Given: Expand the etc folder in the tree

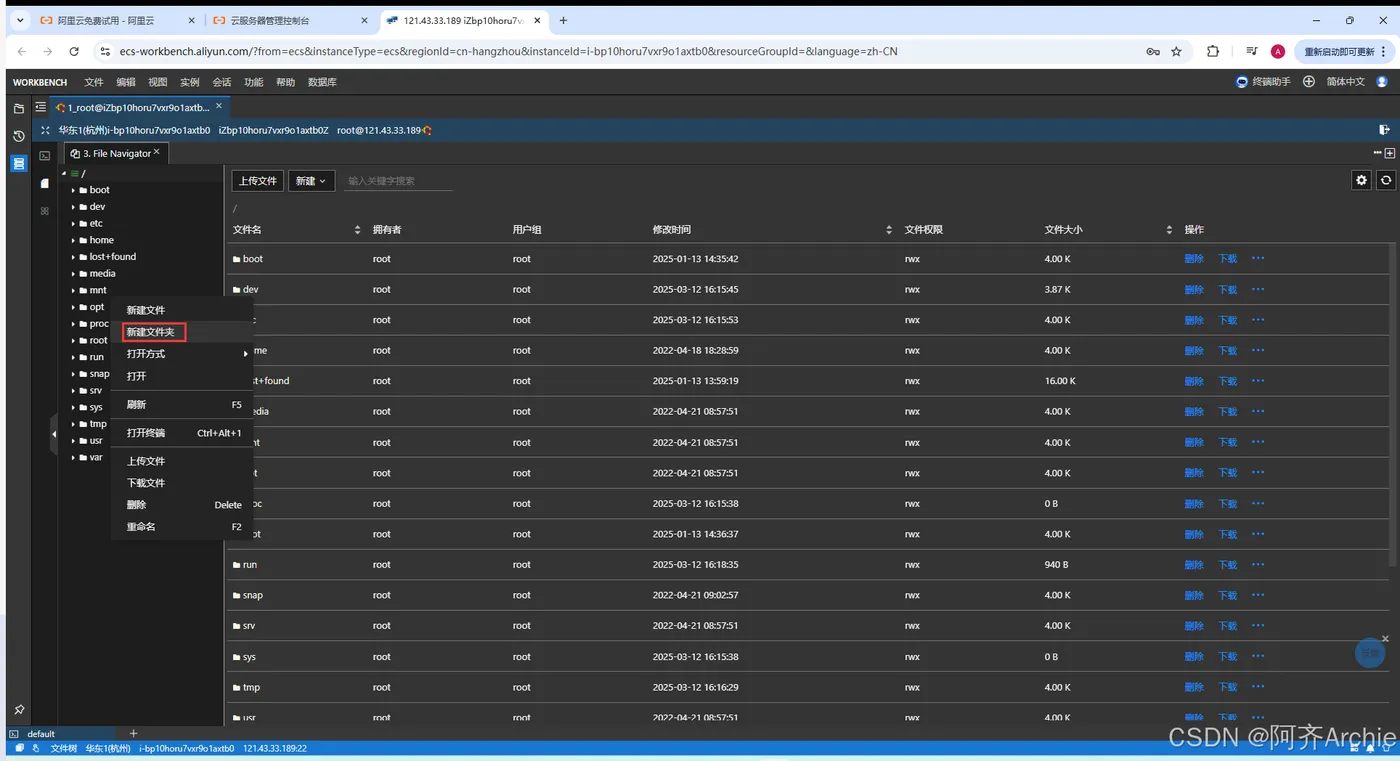Looking at the screenshot, I should click(x=73, y=223).
